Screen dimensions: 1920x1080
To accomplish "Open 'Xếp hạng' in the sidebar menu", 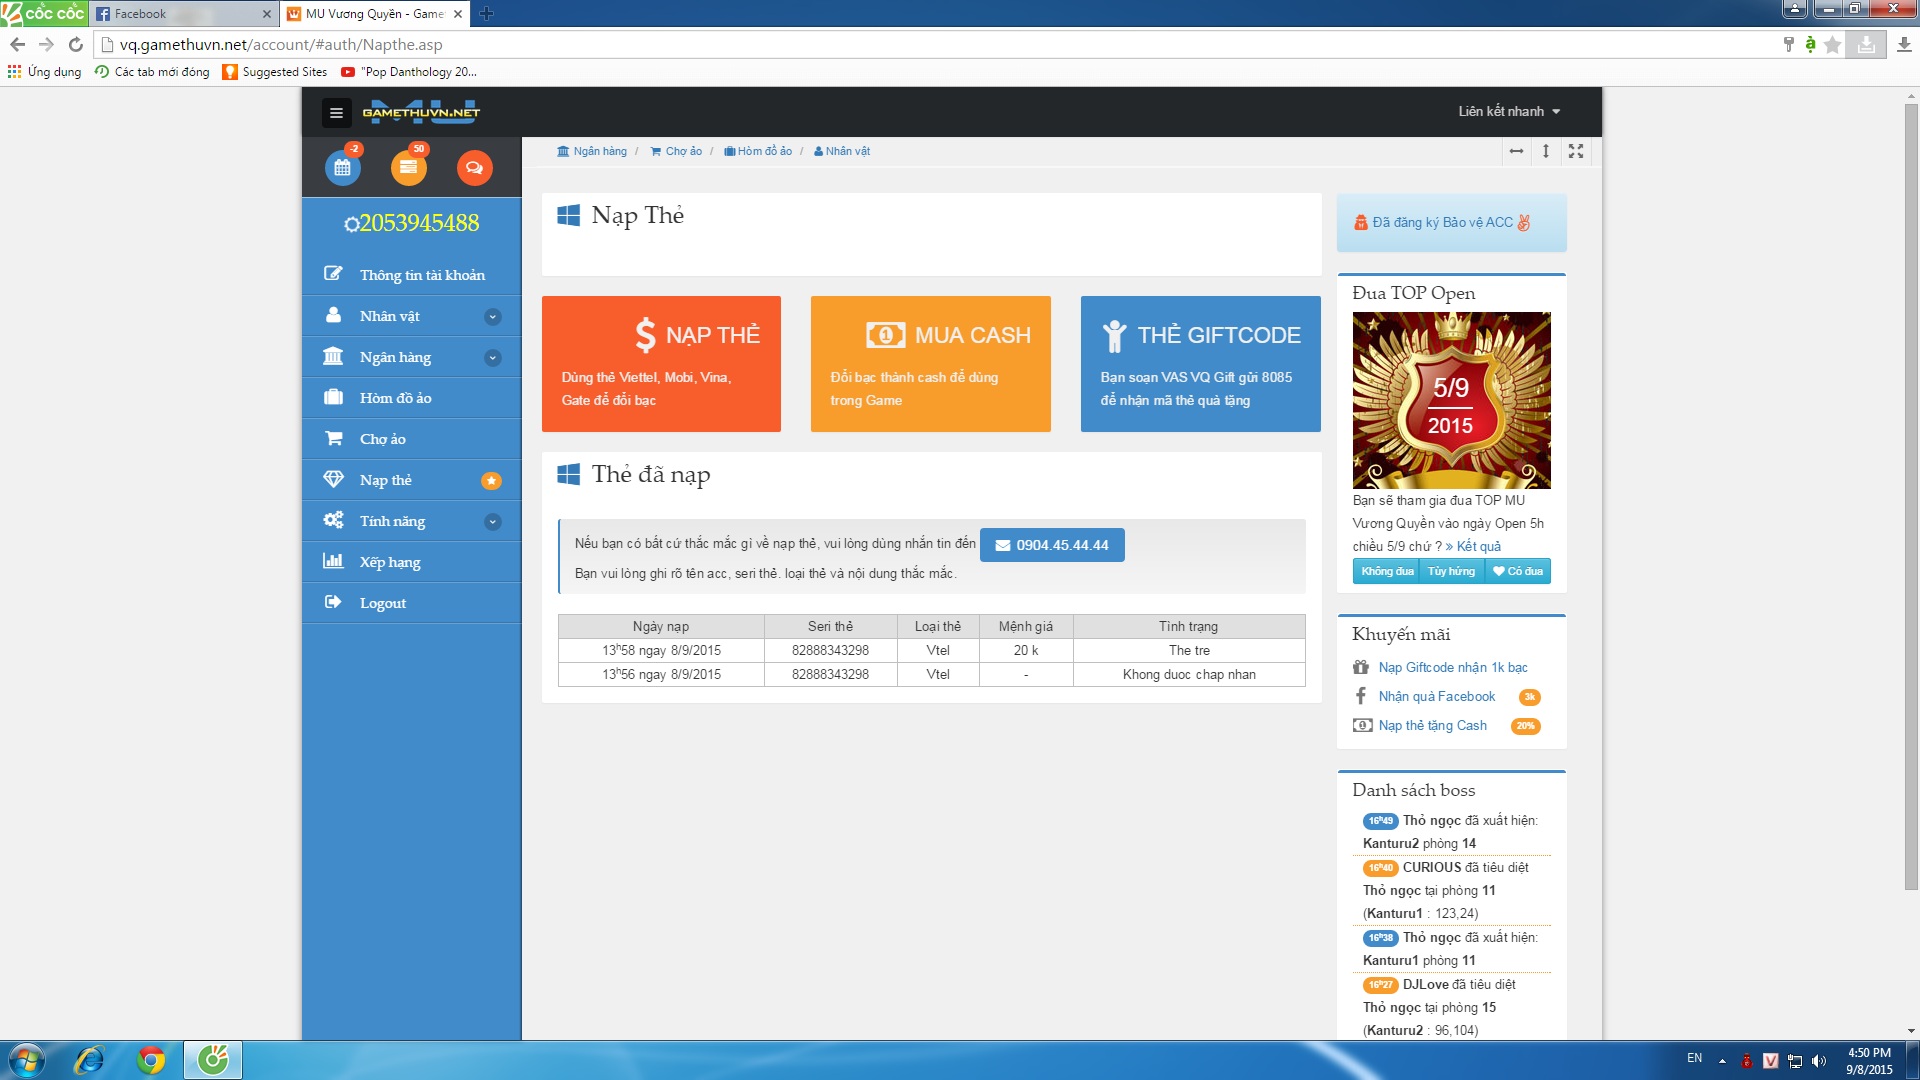I will coord(390,562).
